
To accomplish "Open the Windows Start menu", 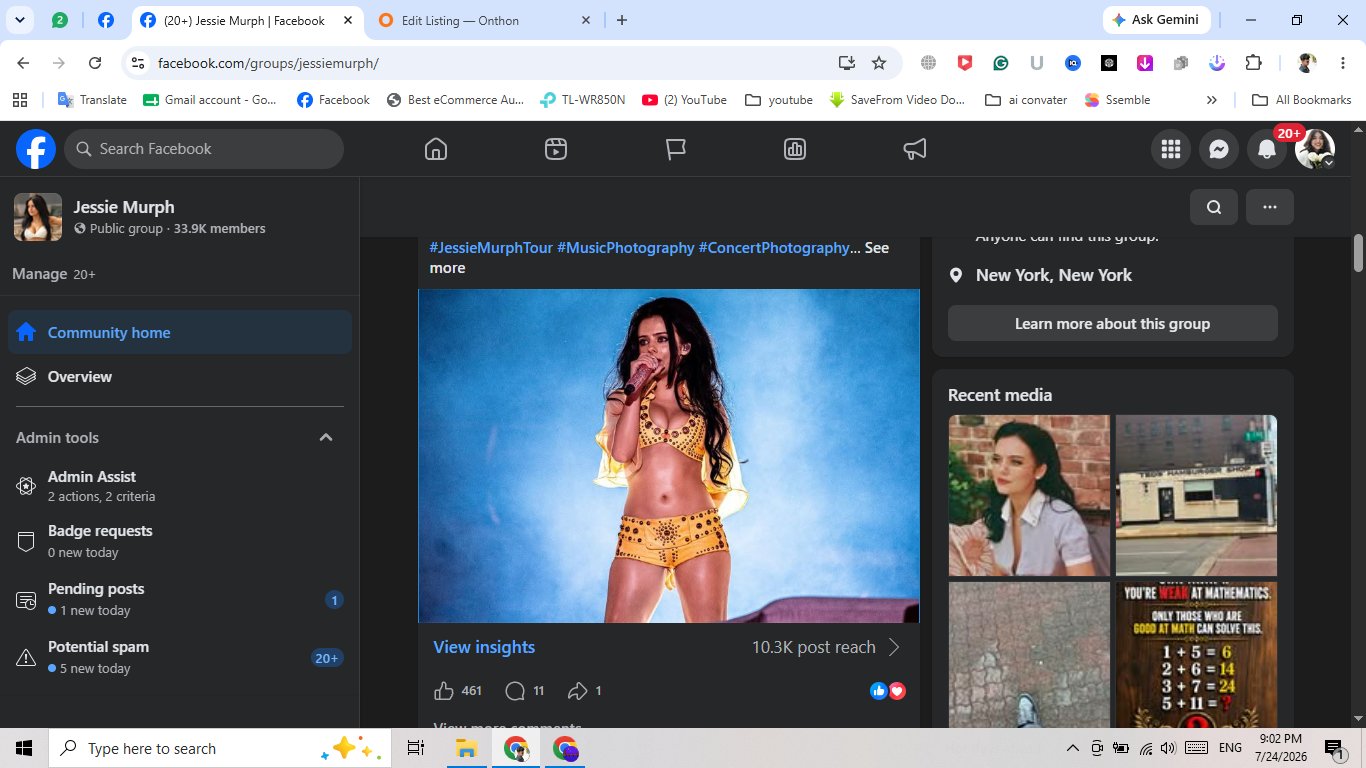I will [x=24, y=748].
